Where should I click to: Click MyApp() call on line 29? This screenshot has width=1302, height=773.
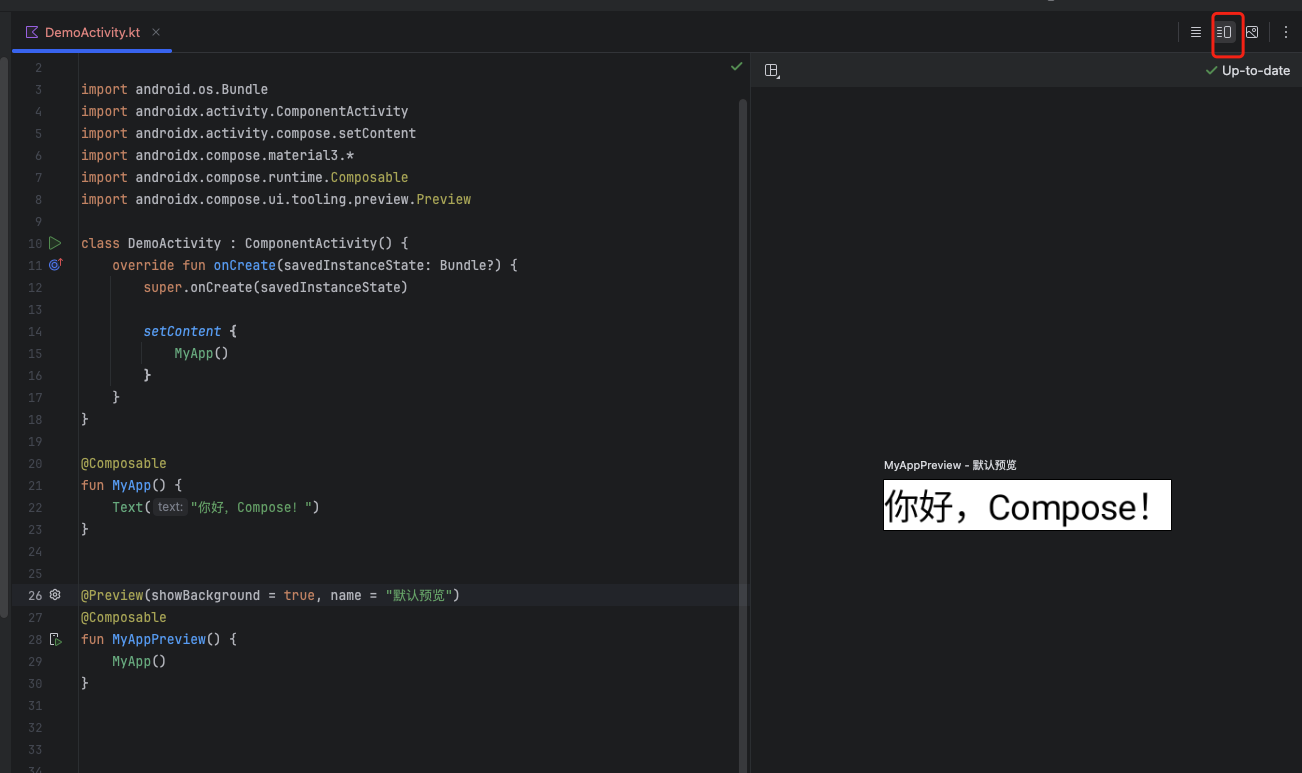pos(139,661)
